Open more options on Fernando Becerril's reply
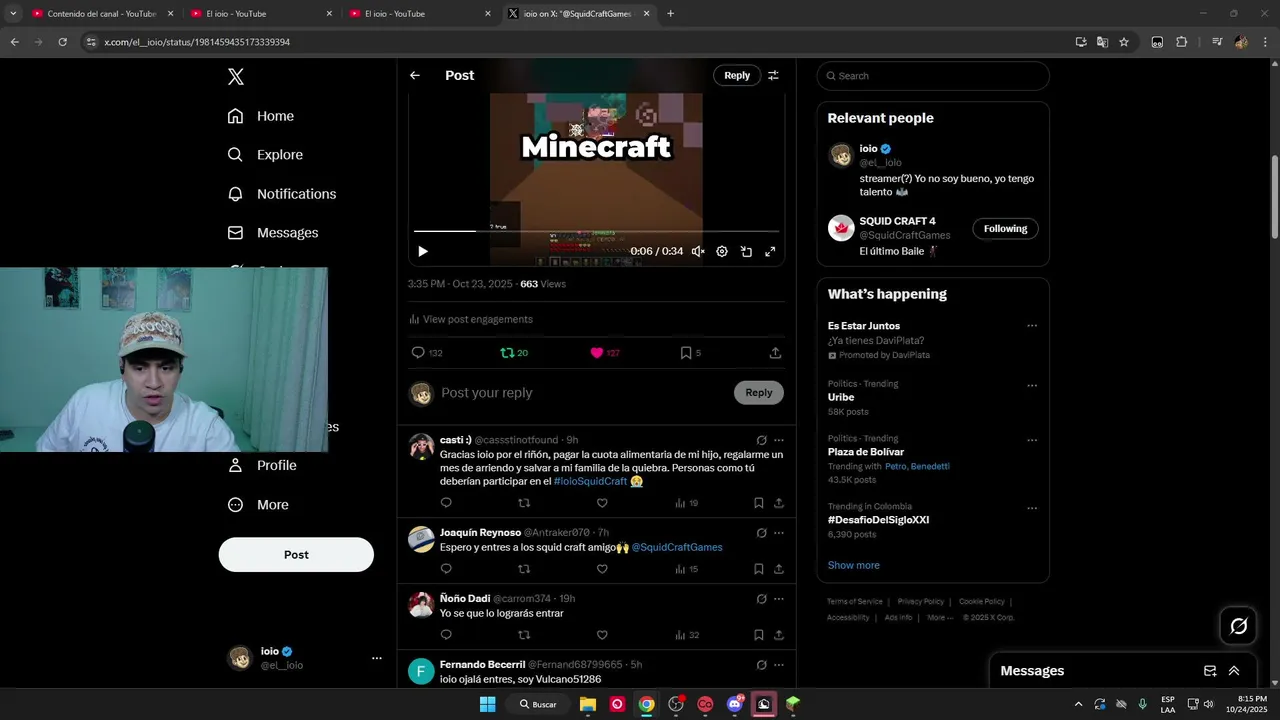This screenshot has width=1280, height=720. coord(779,665)
